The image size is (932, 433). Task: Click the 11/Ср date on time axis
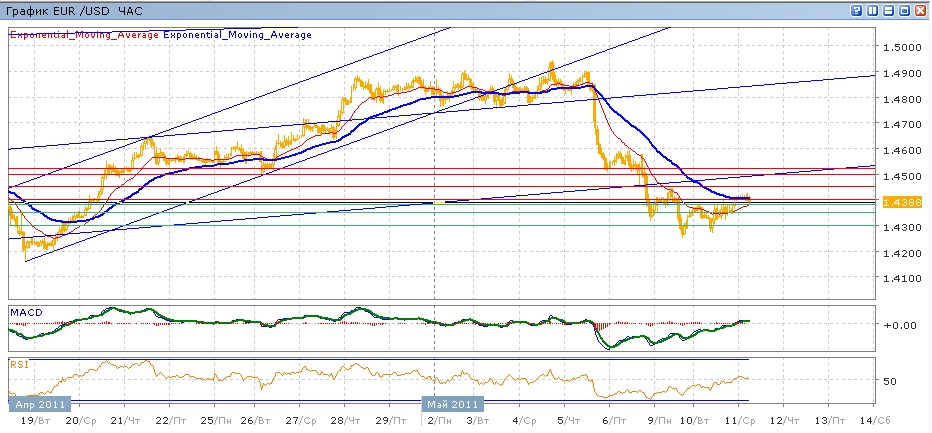(741, 421)
